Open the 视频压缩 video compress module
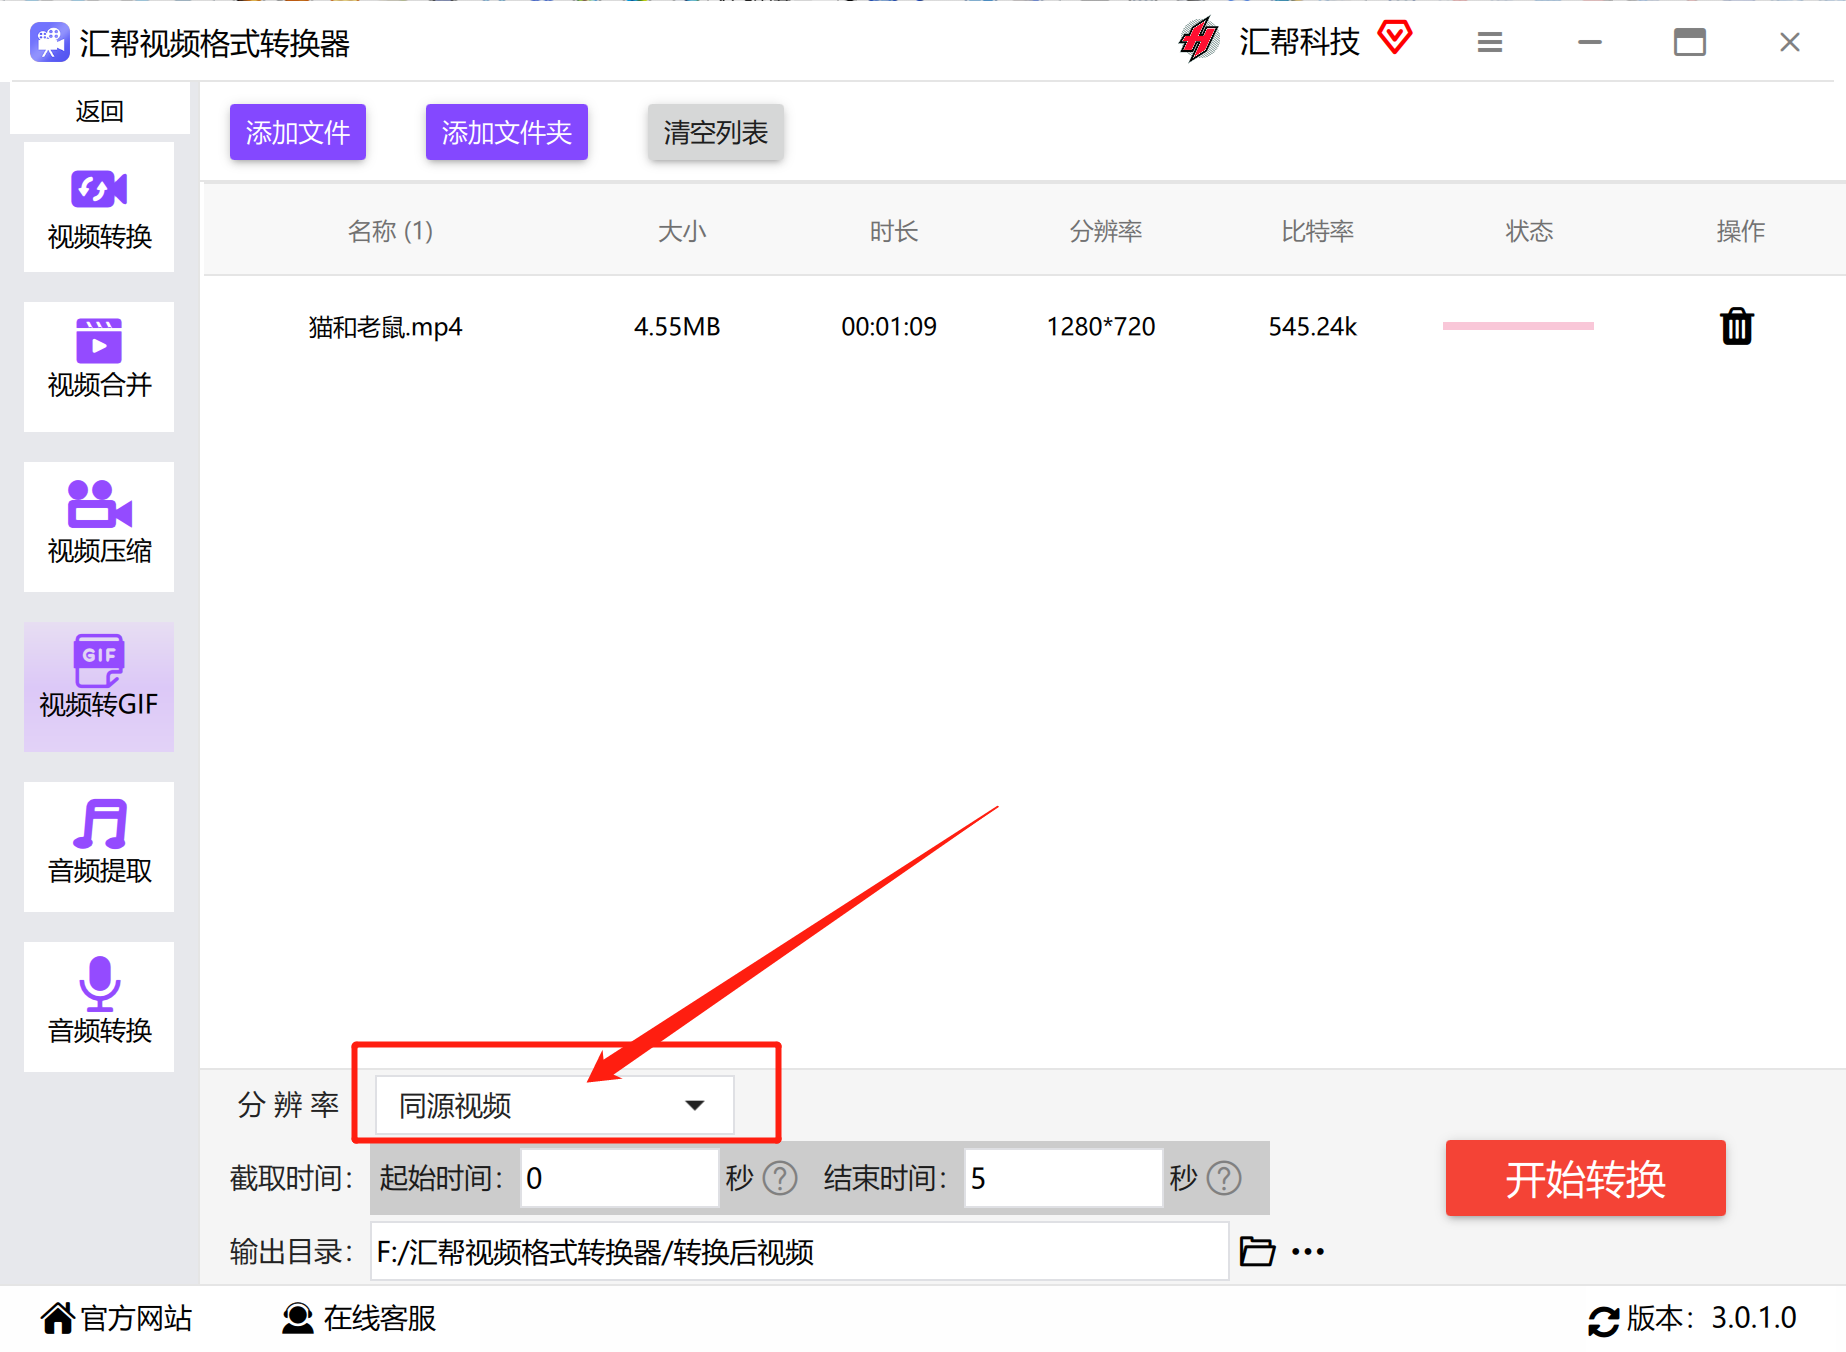Screen dimensions: 1846x1352 (x=99, y=527)
